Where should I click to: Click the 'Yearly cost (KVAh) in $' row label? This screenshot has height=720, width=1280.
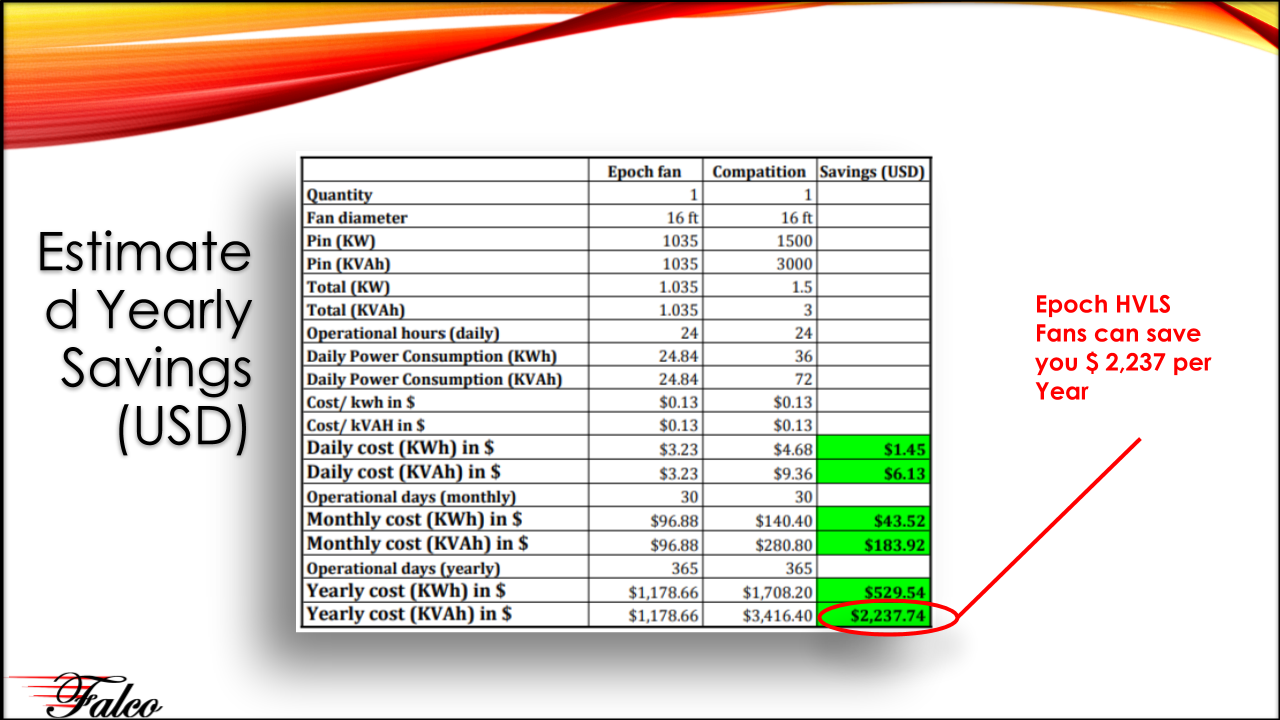pyautogui.click(x=409, y=614)
